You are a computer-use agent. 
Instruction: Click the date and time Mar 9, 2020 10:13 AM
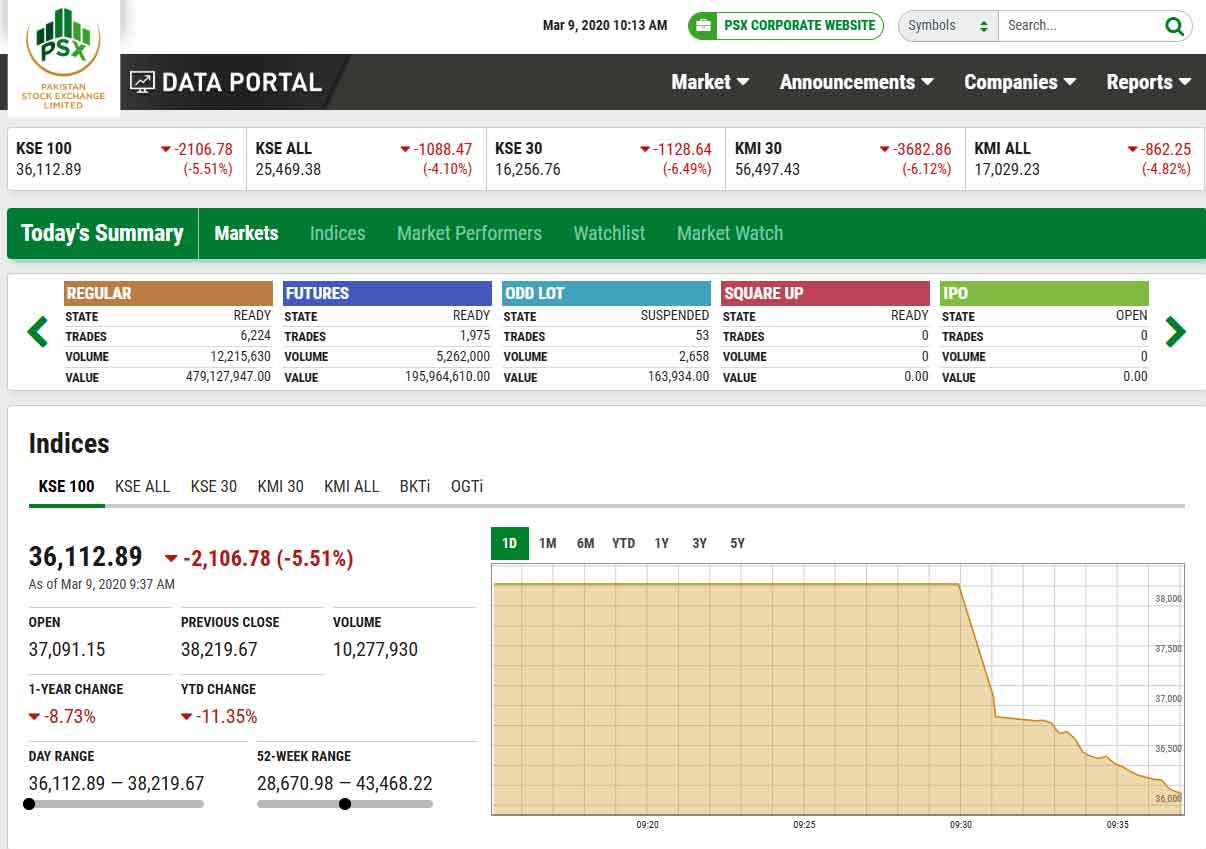pyautogui.click(x=605, y=26)
